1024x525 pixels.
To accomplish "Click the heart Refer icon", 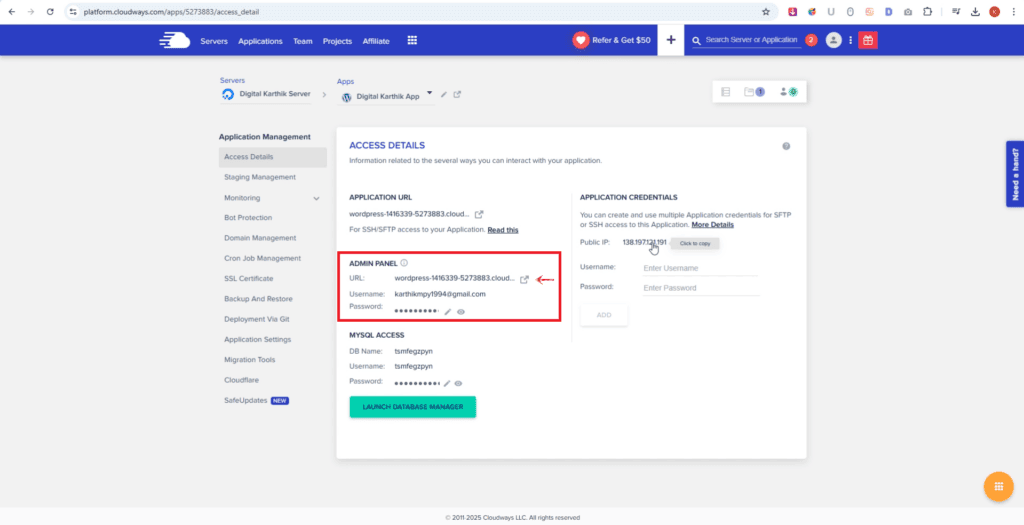I will point(580,40).
